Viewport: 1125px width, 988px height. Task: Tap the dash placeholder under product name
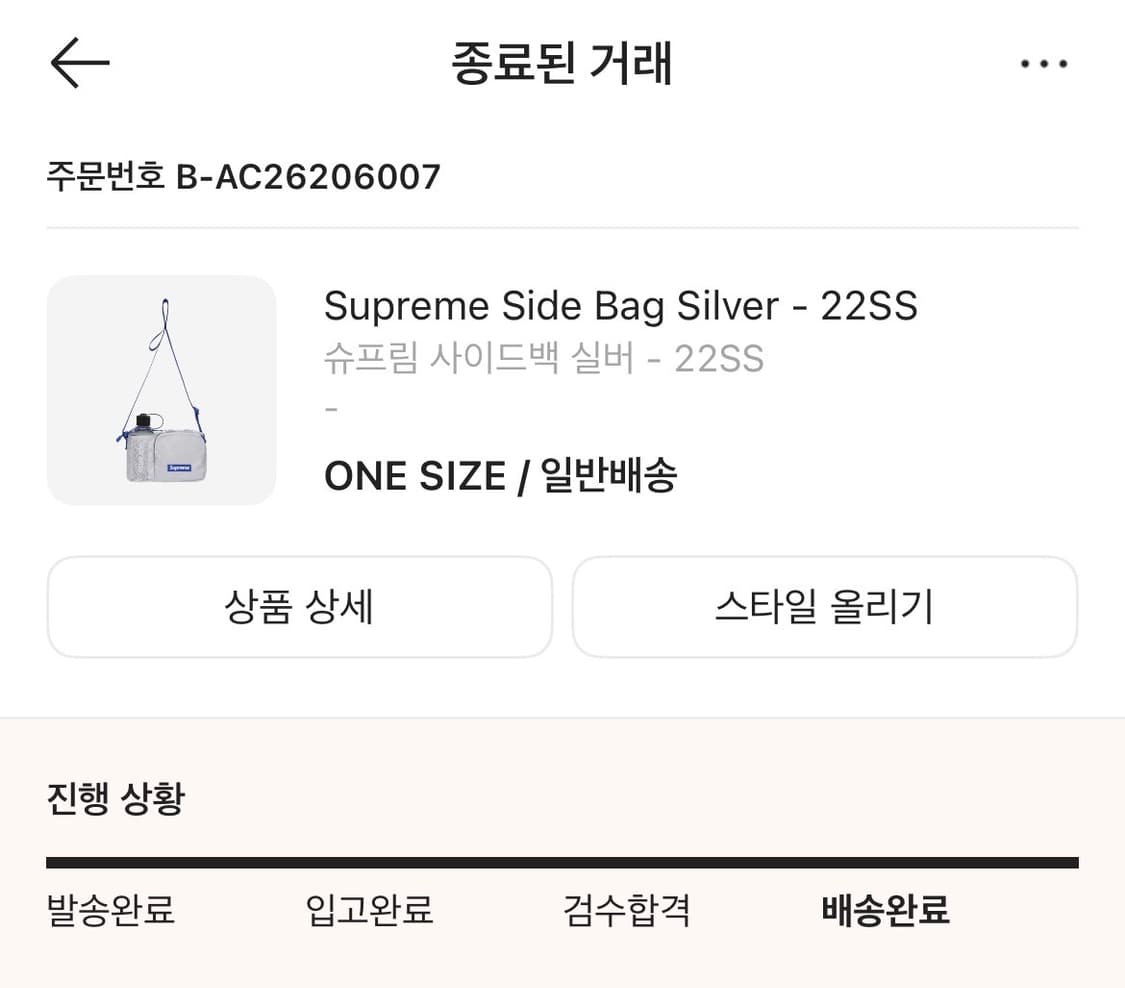[332, 410]
